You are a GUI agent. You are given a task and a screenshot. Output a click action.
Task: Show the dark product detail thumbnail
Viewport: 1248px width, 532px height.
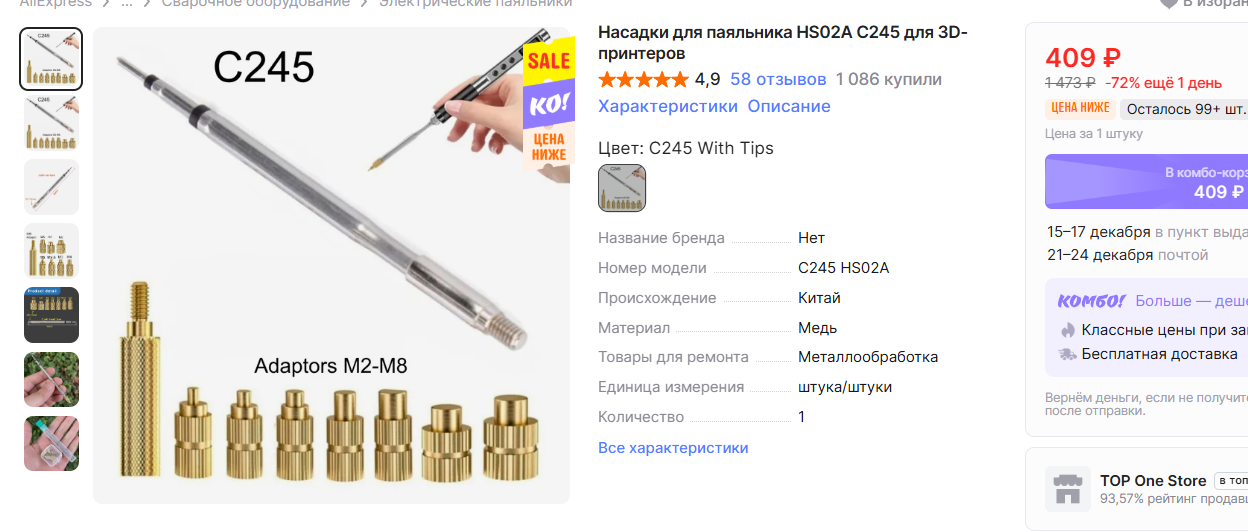point(51,315)
